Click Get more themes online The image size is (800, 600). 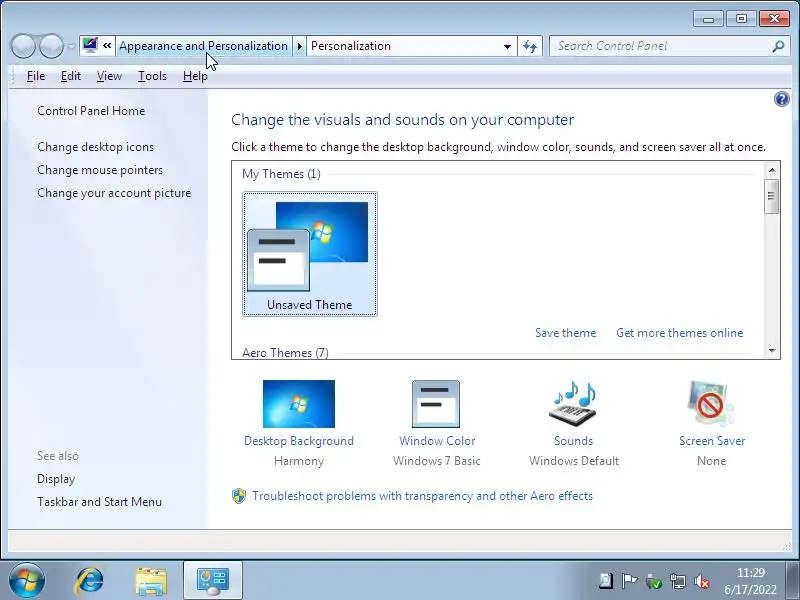tap(680, 333)
